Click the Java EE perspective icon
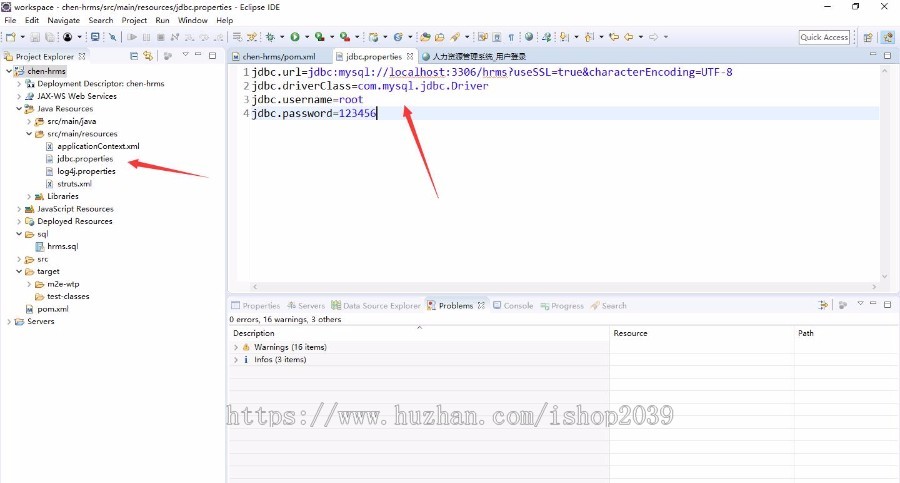Image resolution: width=900 pixels, height=483 pixels. click(888, 37)
